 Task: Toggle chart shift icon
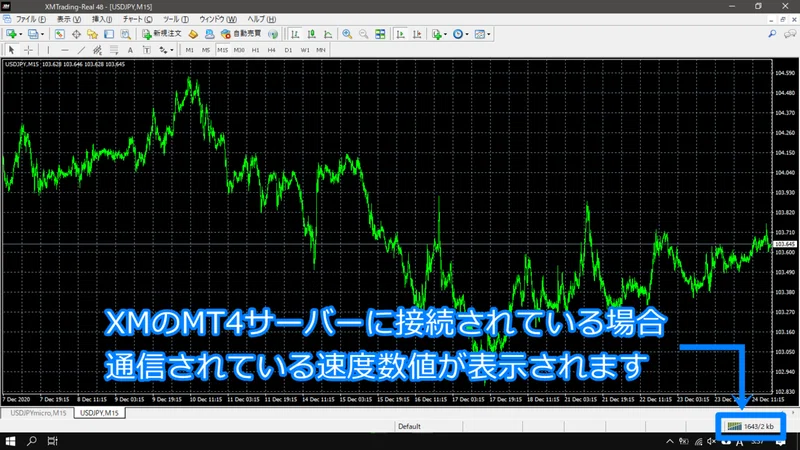click(x=417, y=34)
